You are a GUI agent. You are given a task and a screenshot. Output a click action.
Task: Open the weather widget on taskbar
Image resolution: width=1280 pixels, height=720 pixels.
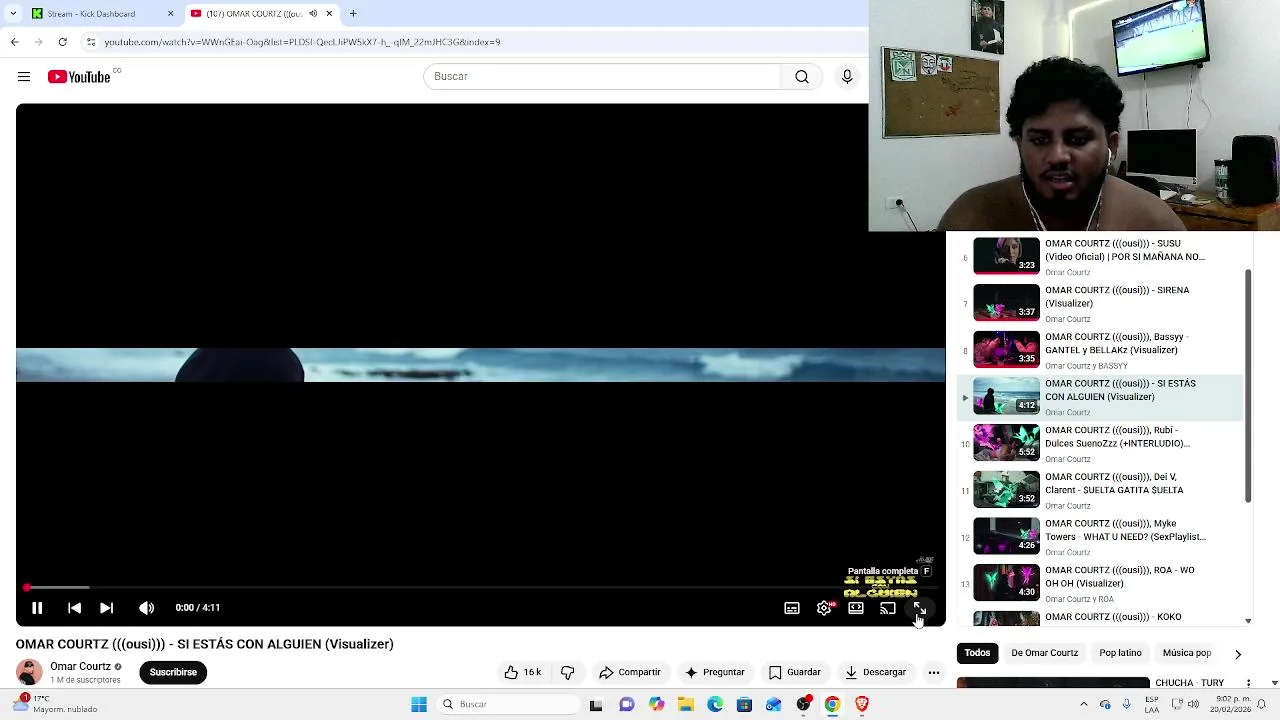[x=55, y=704]
